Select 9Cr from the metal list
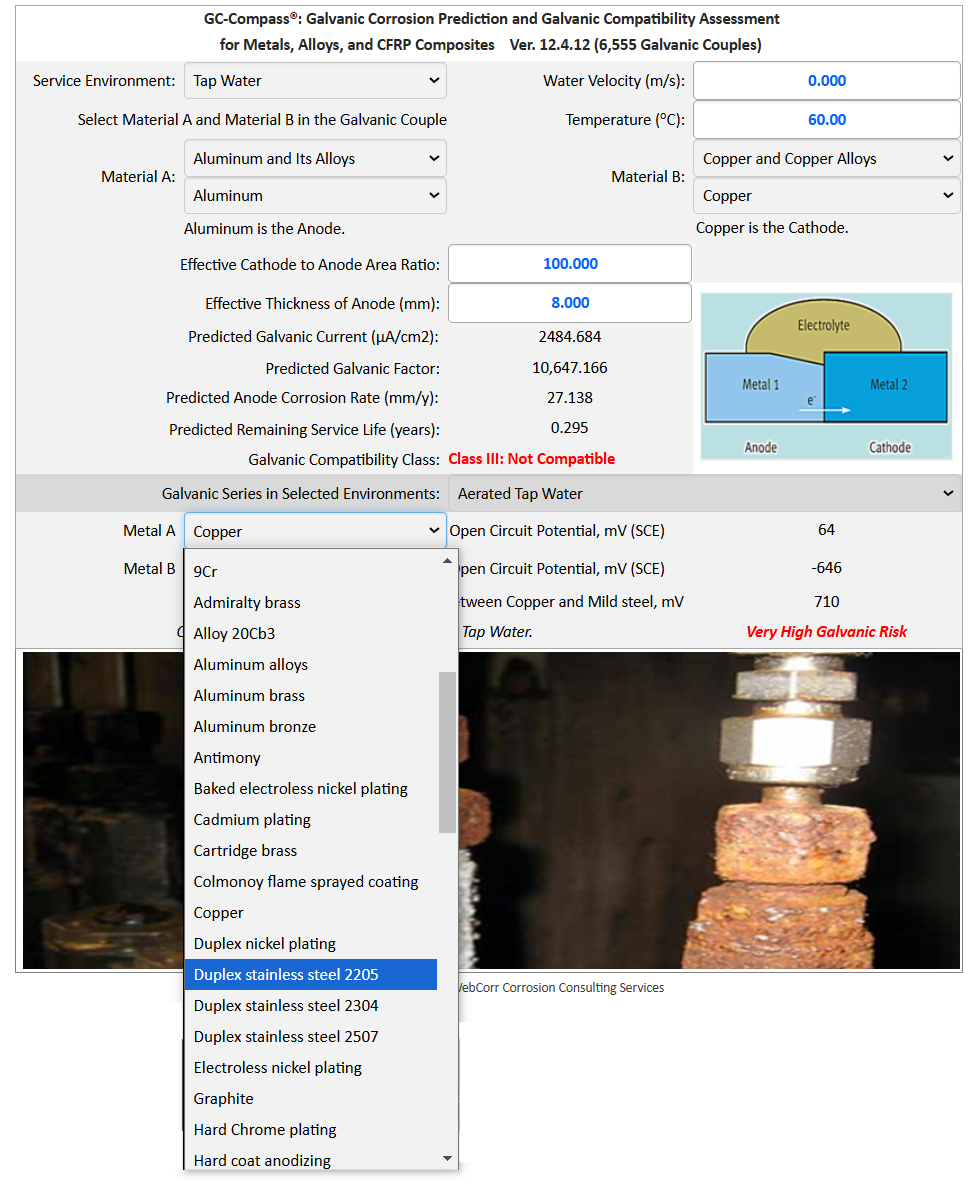971x1185 pixels. [x=311, y=571]
